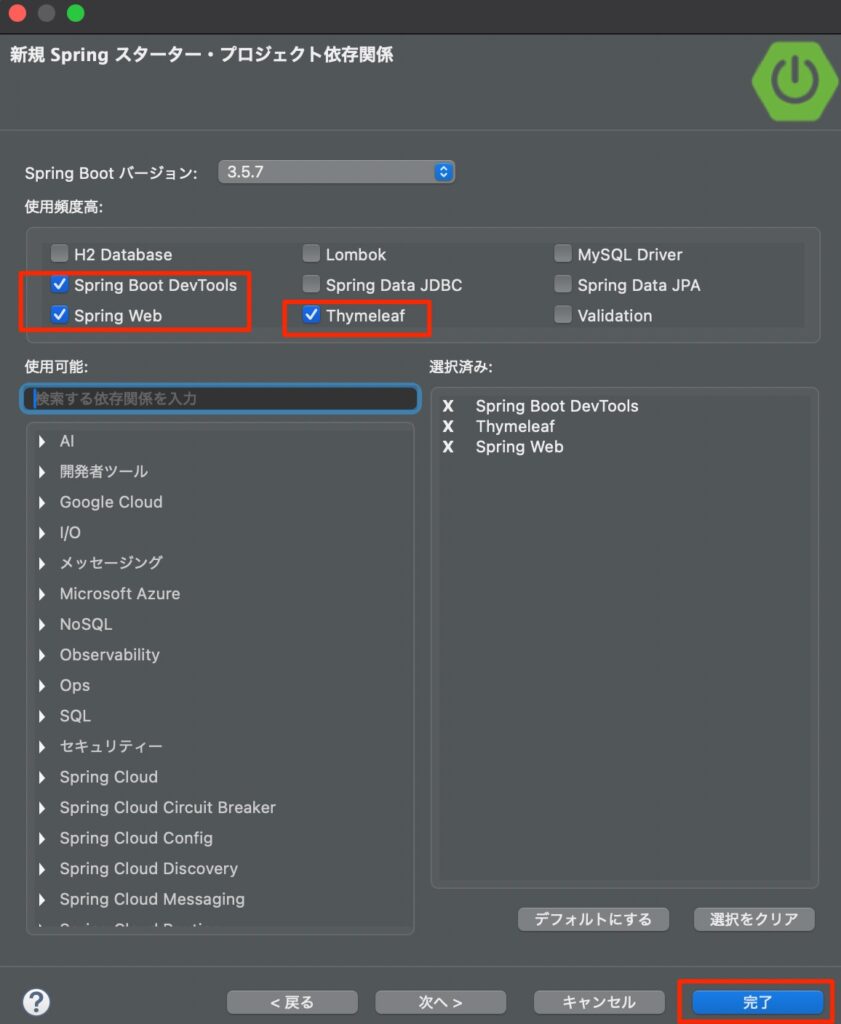The height and width of the screenshot is (1024, 841).
Task: Focus the dependency search input field
Action: pos(220,398)
